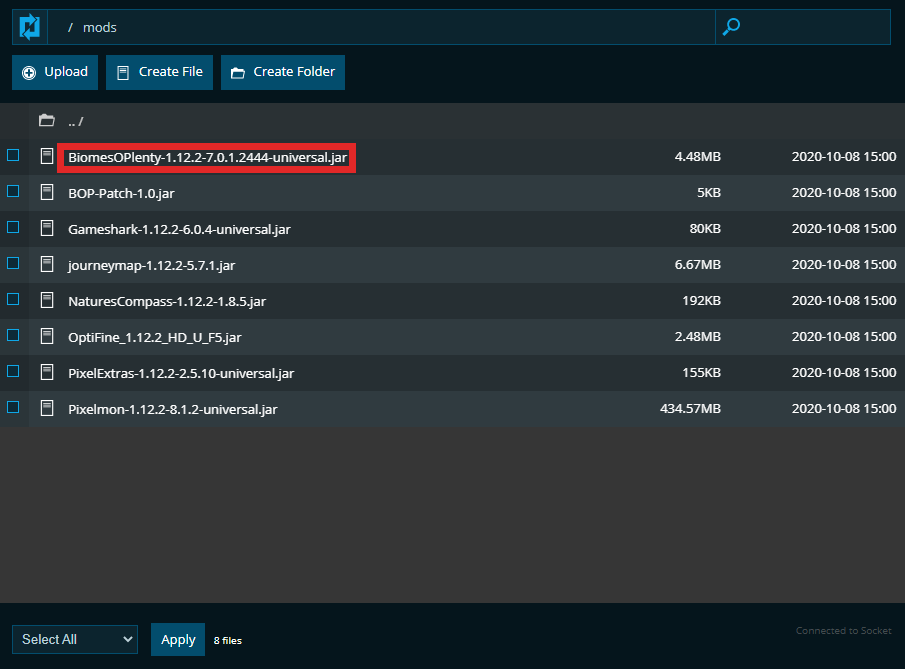This screenshot has width=905, height=669.
Task: Click Connected to Socket status text
Action: tap(843, 631)
